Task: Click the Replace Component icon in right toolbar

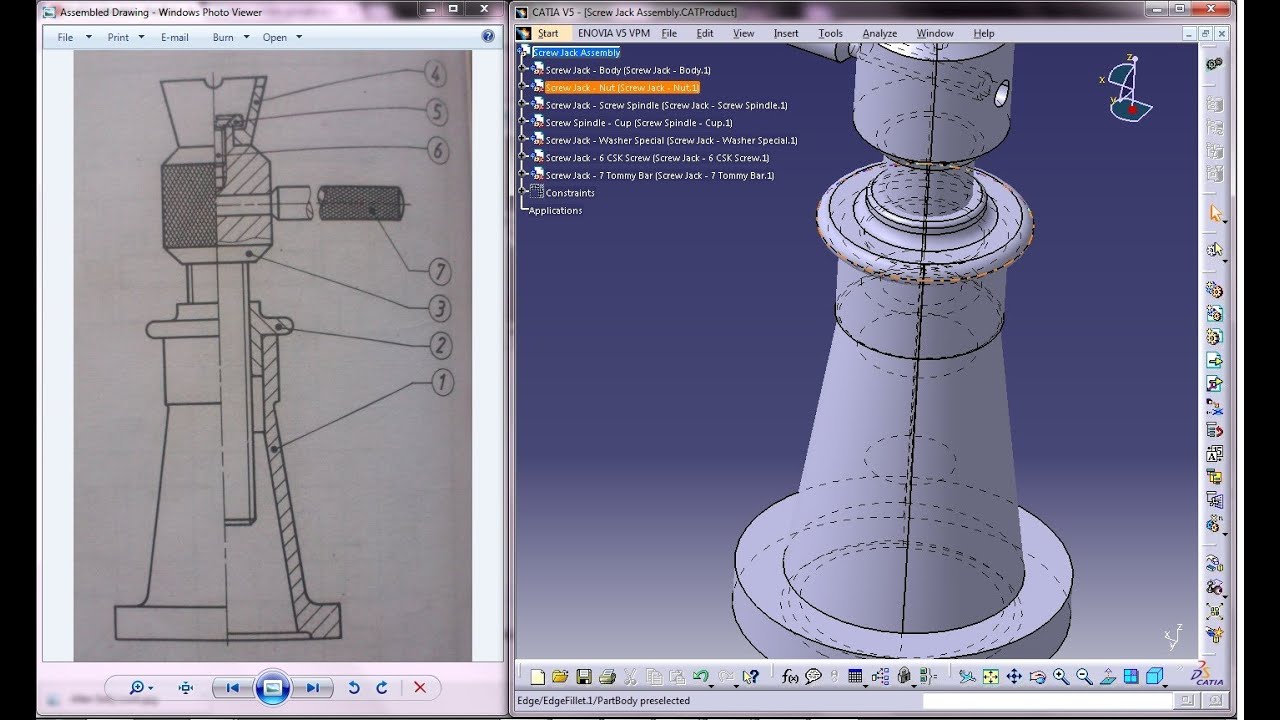Action: click(x=1215, y=407)
